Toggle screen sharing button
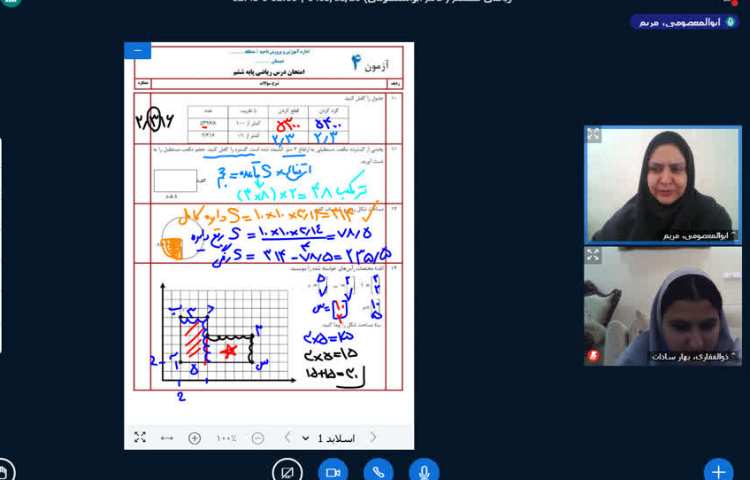Image resolution: width=750 pixels, height=480 pixels. 287,471
